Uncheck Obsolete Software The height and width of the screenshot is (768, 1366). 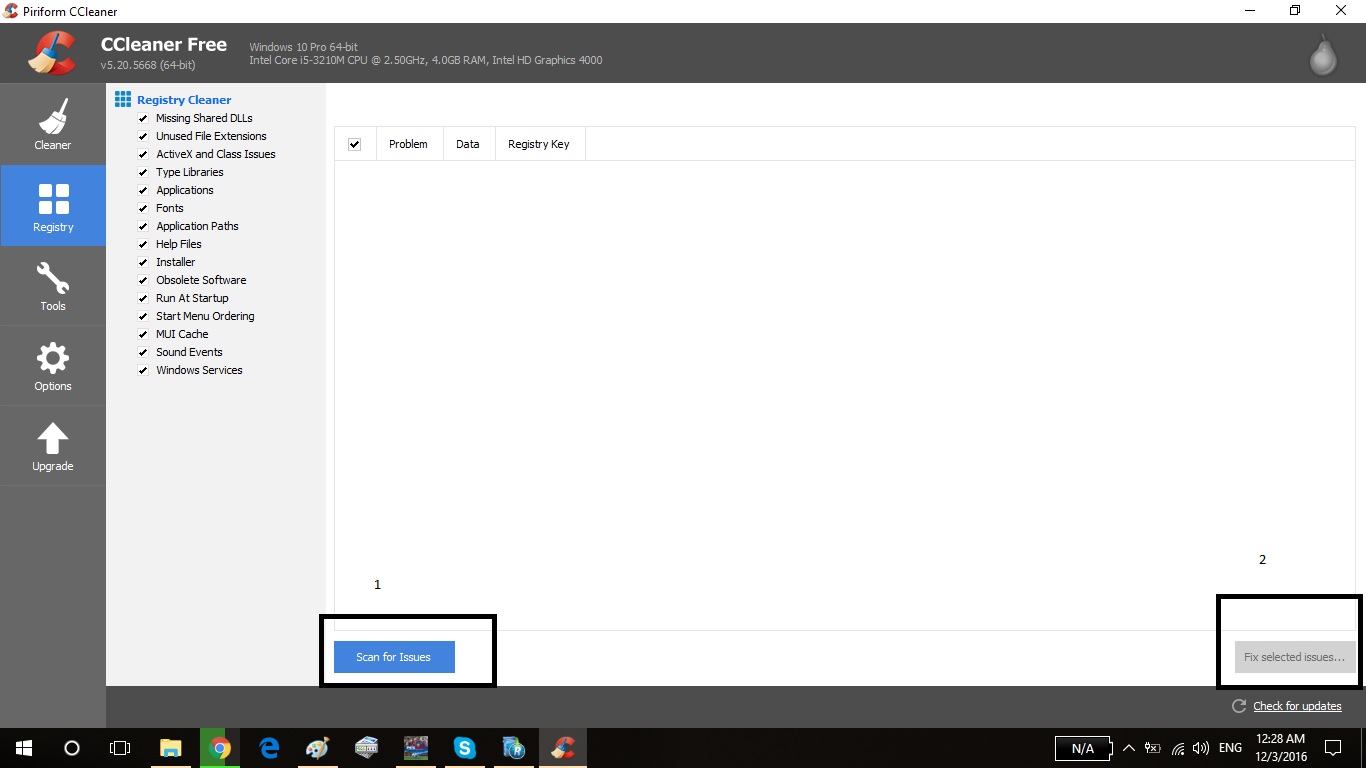point(143,280)
